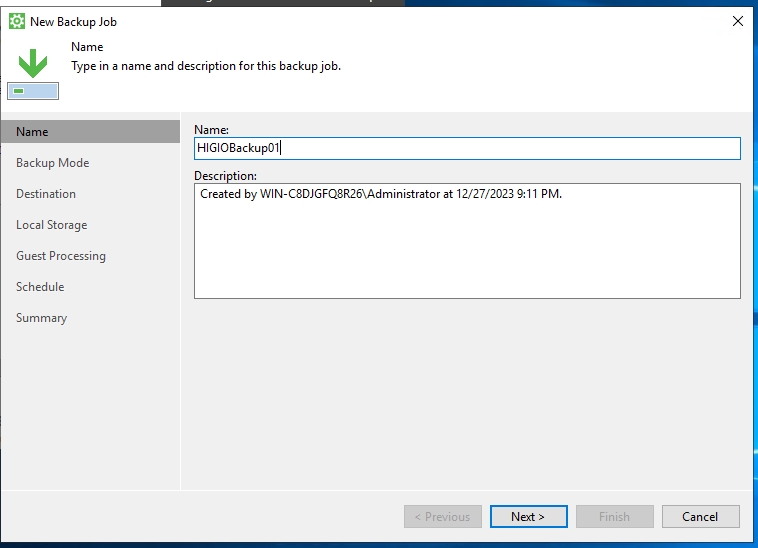Click the green download arrow icon

tap(33, 62)
